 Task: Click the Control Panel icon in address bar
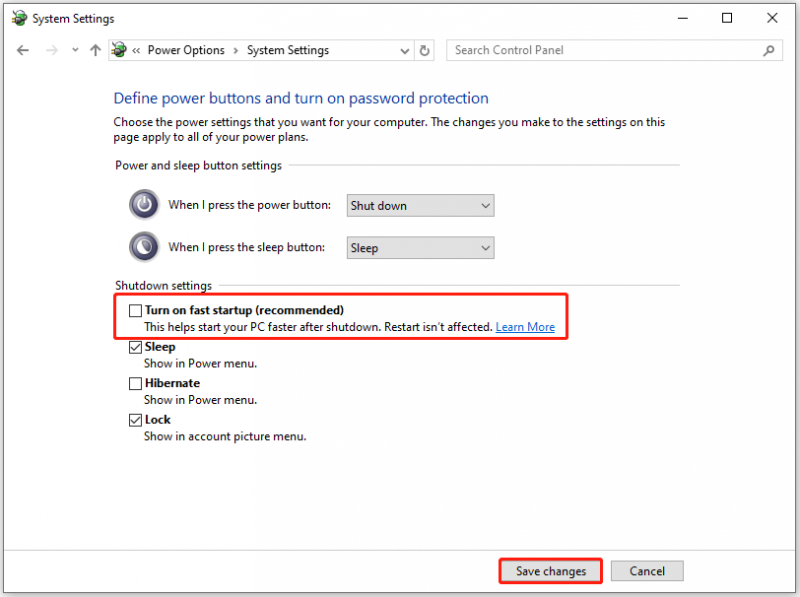(119, 50)
